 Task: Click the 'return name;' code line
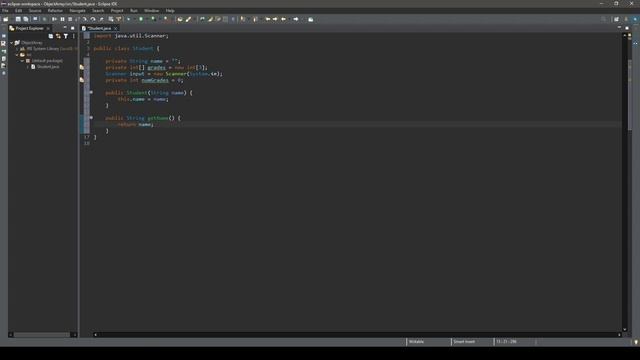coord(136,124)
